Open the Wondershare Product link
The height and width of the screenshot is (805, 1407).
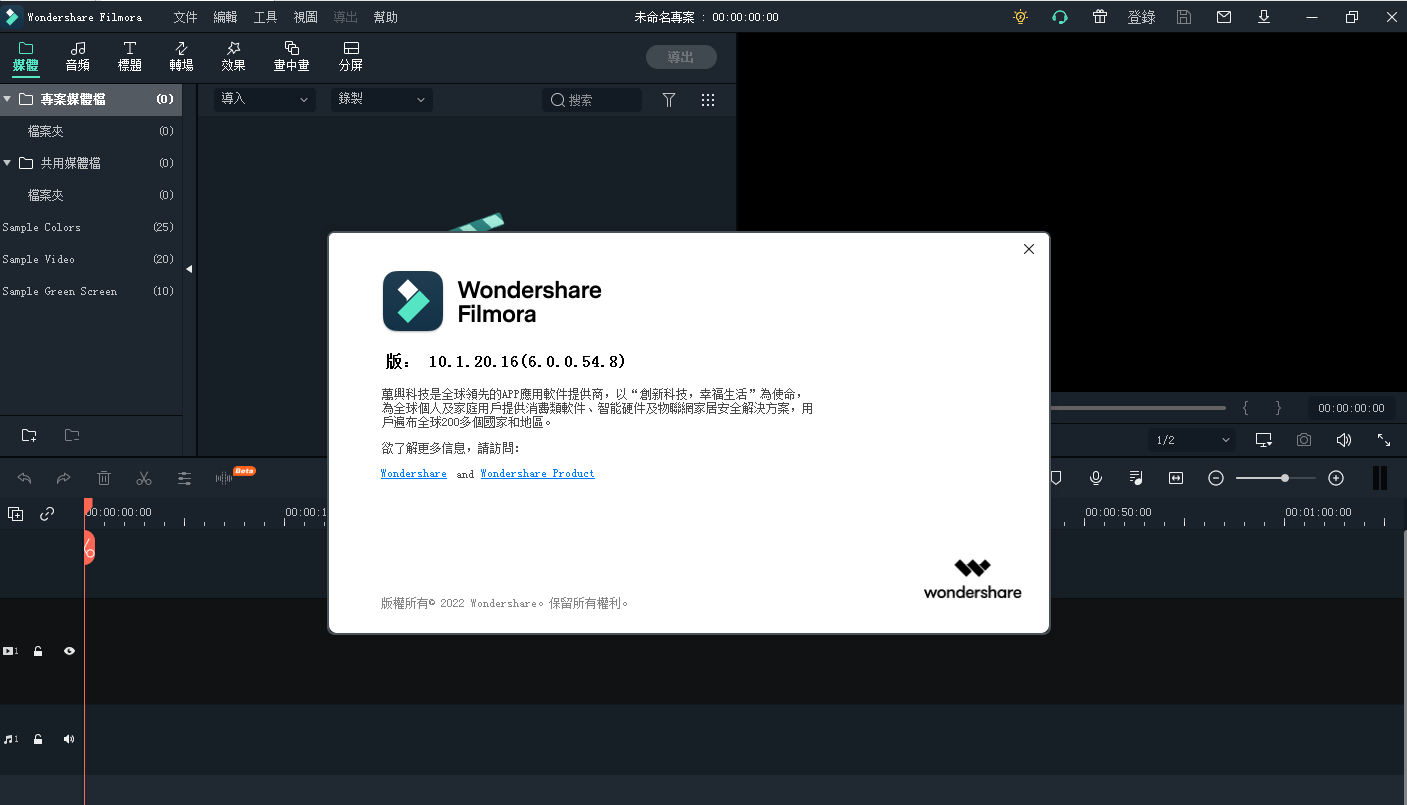pyautogui.click(x=537, y=474)
